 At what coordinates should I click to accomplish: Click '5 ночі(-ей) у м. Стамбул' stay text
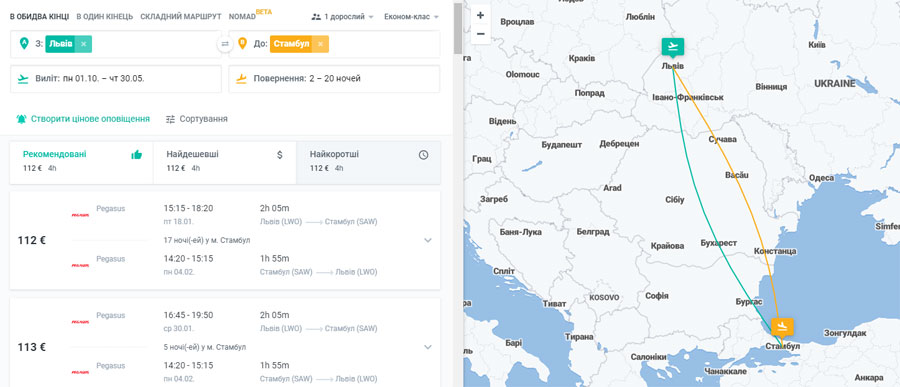tap(205, 347)
